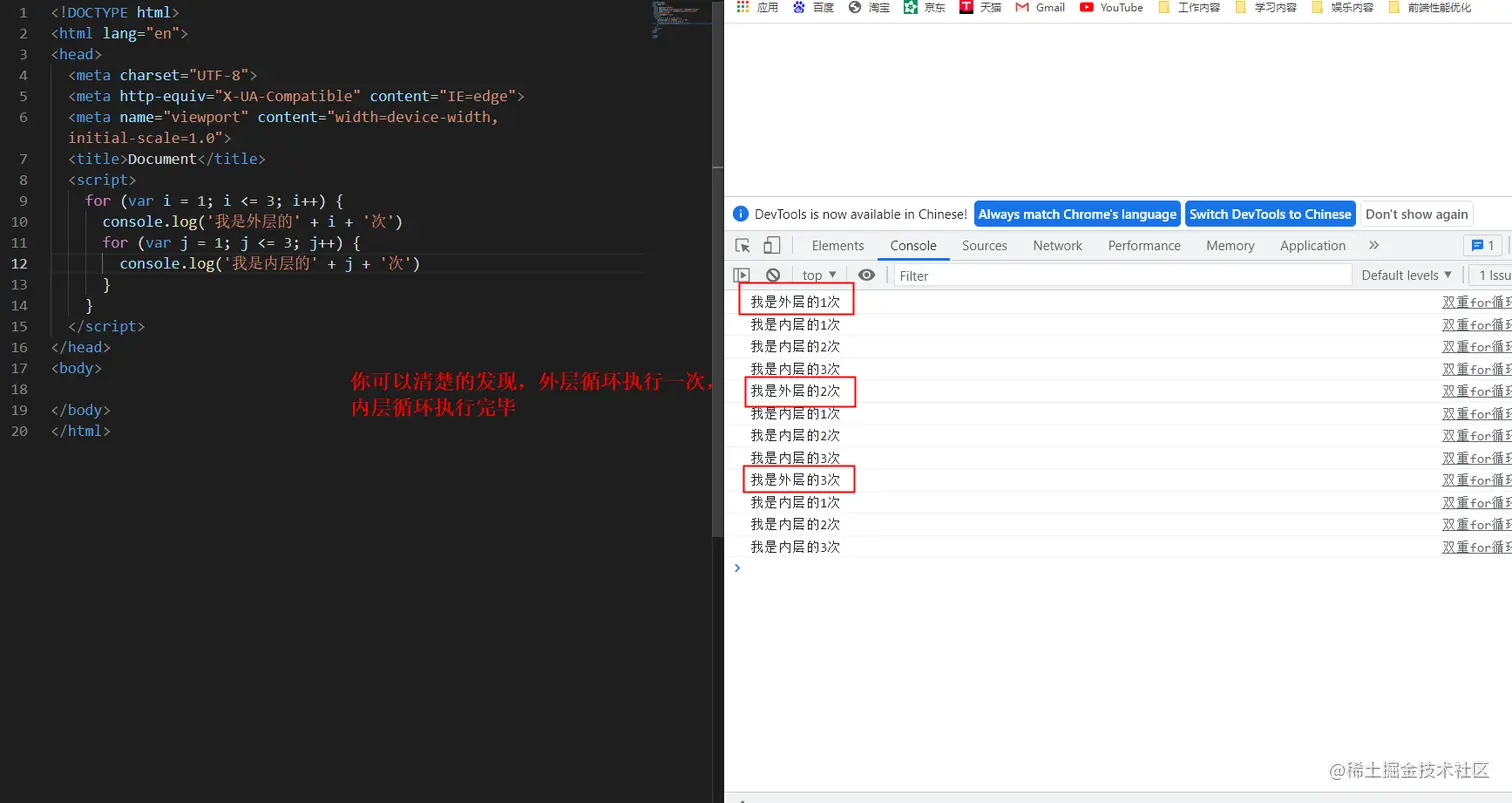
Task: Clear the console with the clear icon
Action: coord(773,275)
